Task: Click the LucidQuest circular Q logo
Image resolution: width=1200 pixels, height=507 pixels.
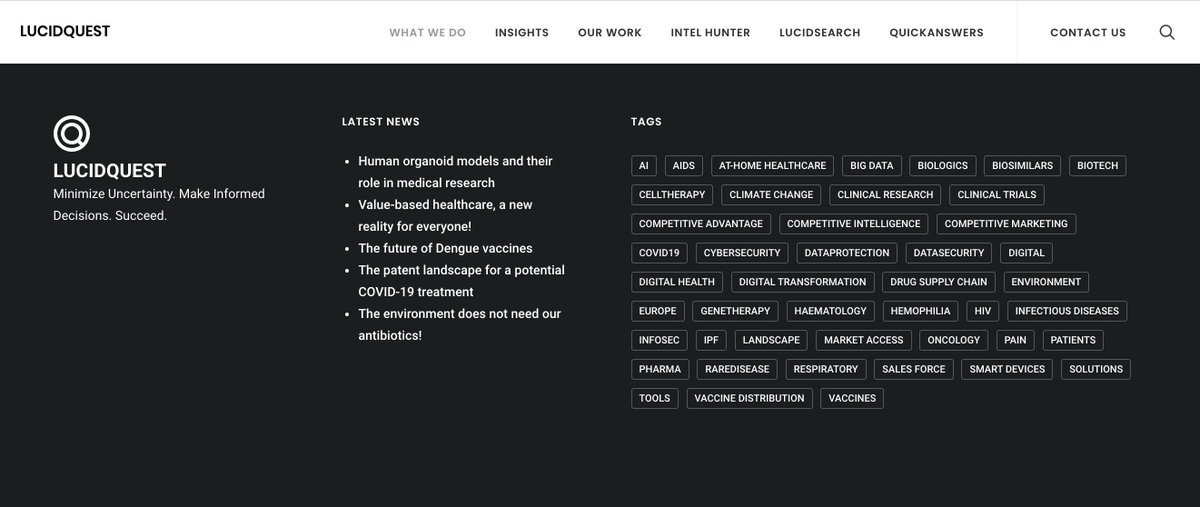Action: pyautogui.click(x=72, y=133)
